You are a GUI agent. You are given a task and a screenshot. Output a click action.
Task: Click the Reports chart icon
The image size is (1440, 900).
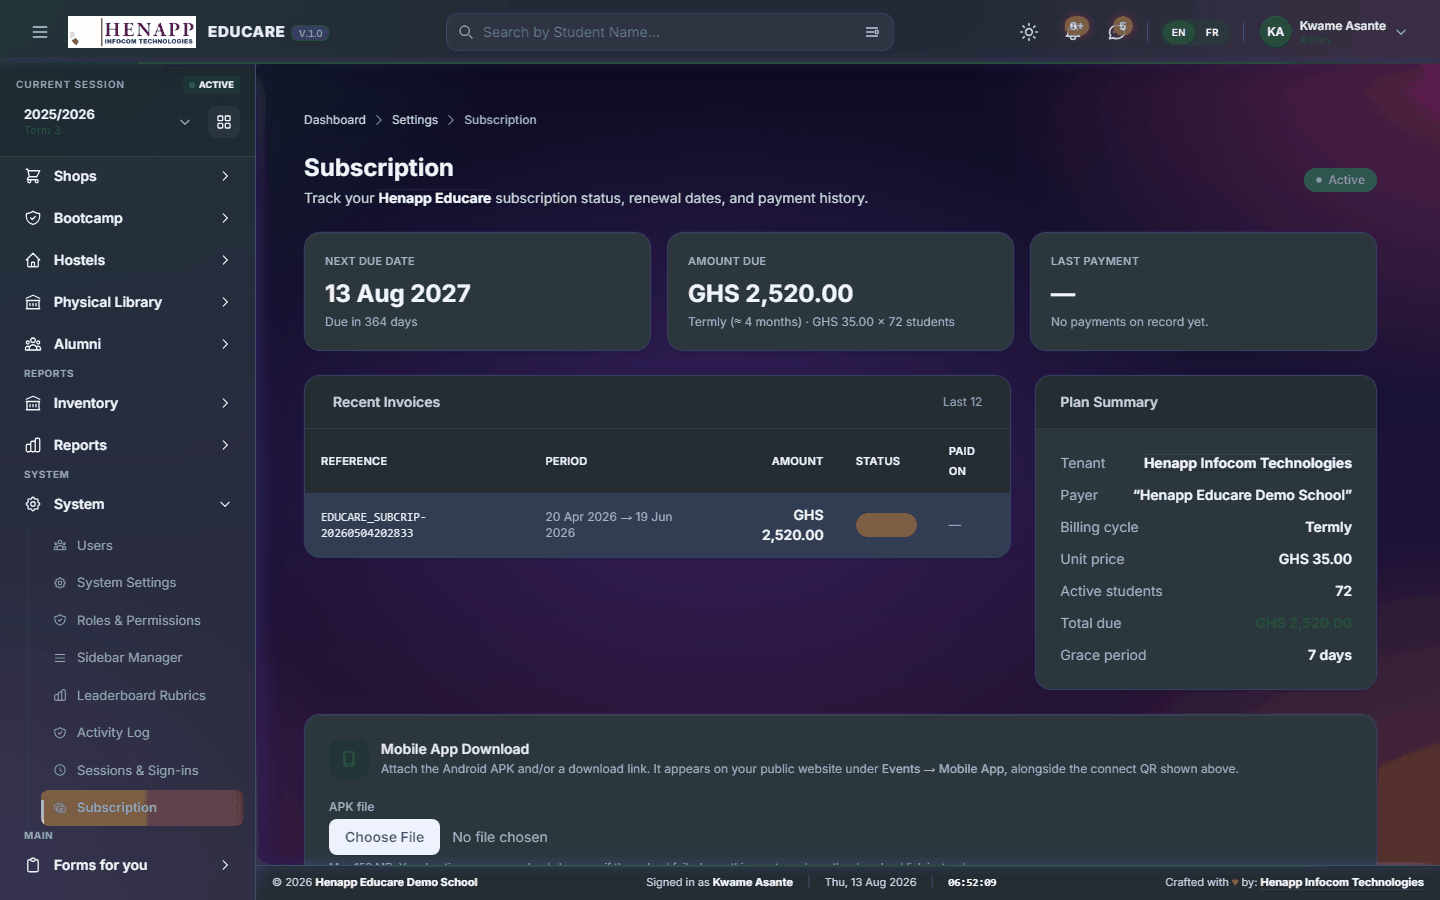(33, 445)
